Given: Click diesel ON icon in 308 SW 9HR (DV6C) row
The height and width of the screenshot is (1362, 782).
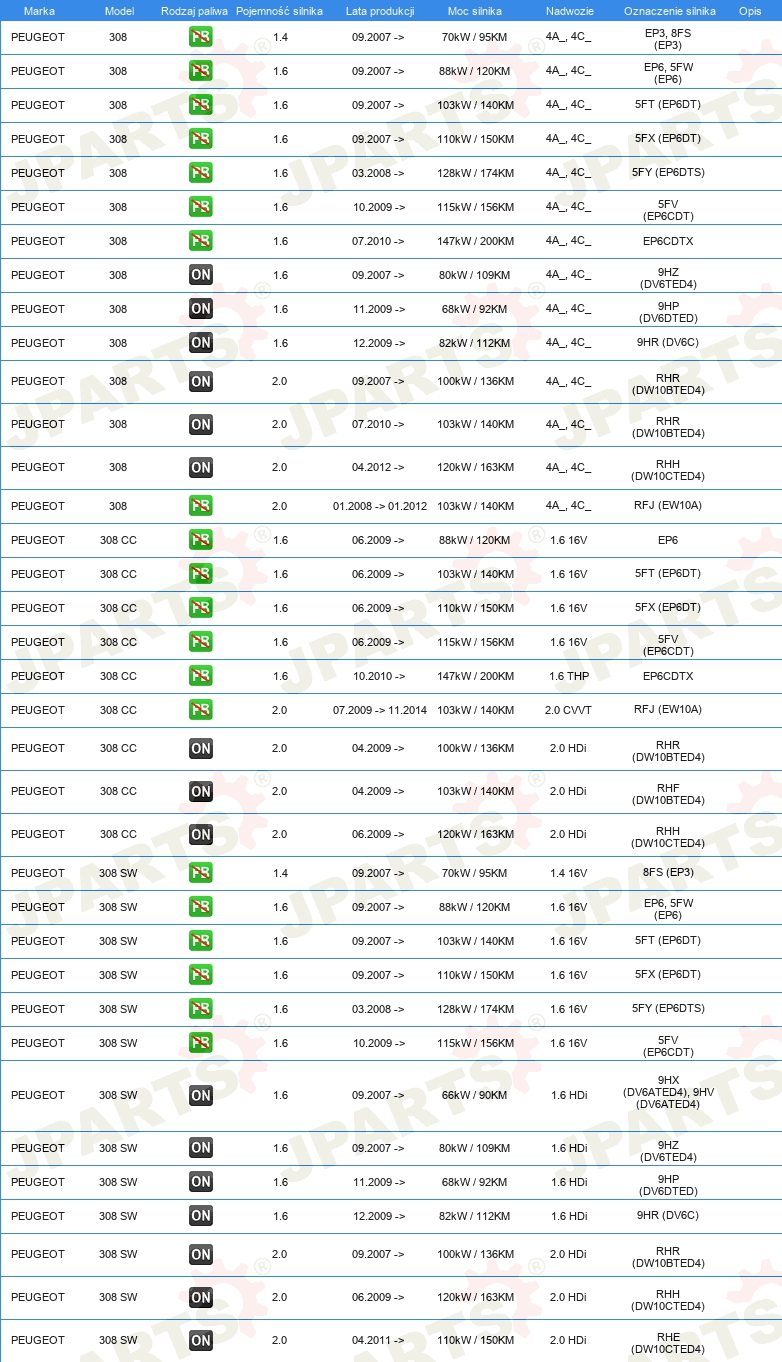Looking at the screenshot, I should [201, 1216].
